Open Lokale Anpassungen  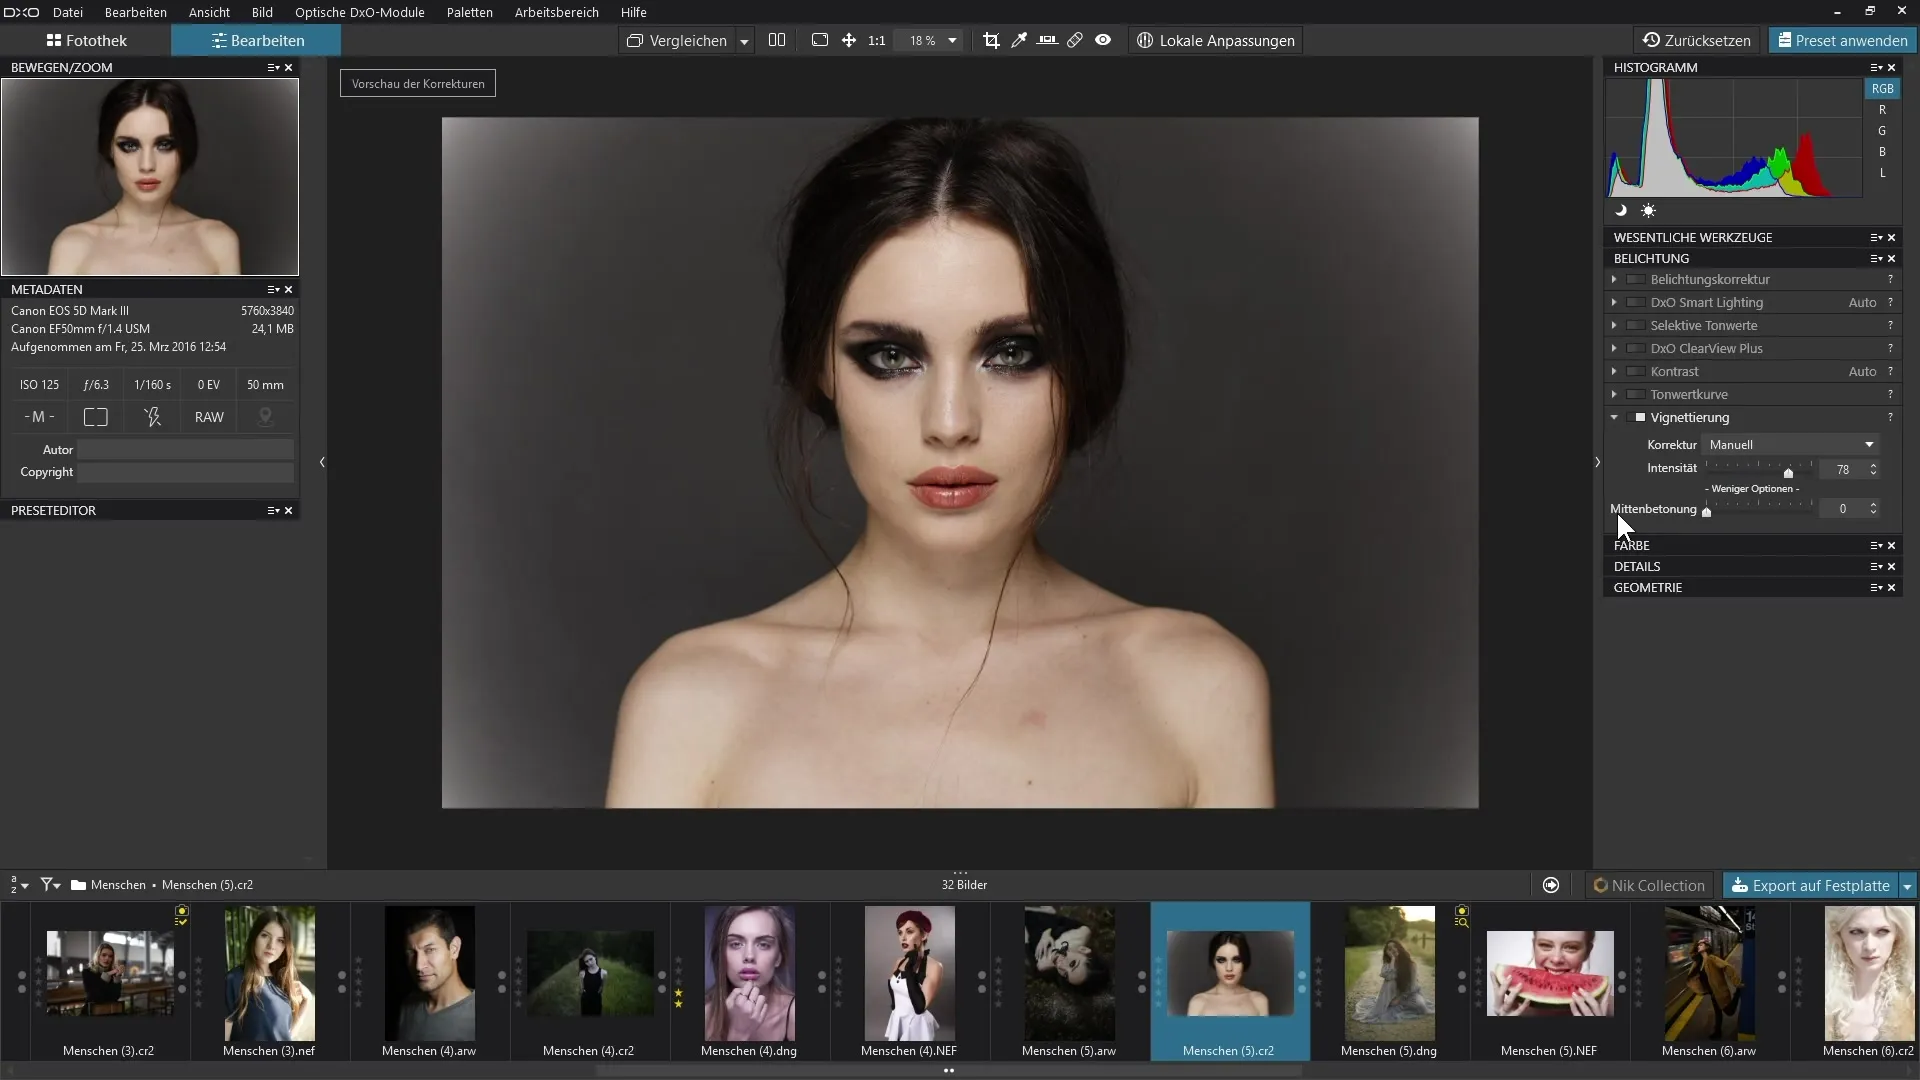(1216, 41)
